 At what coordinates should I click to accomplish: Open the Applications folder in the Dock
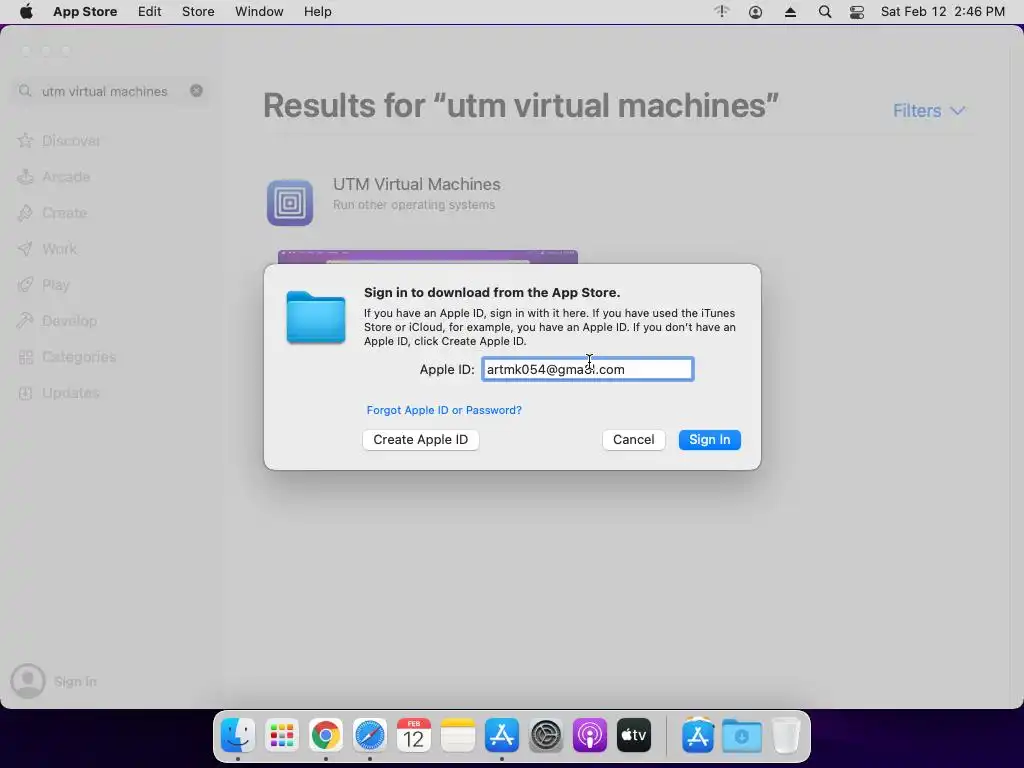point(698,735)
